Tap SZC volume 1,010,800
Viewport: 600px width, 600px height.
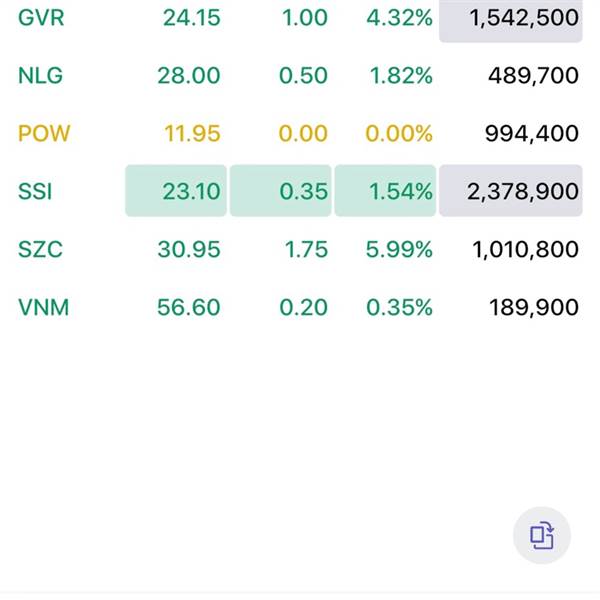pos(525,249)
